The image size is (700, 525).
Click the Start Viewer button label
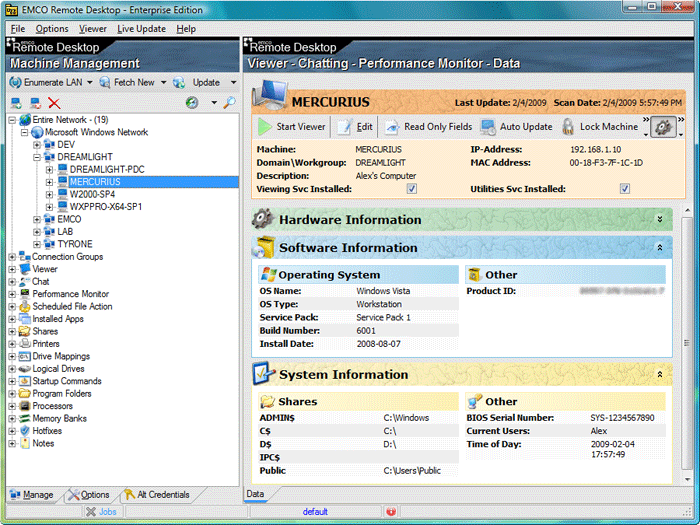tap(301, 127)
